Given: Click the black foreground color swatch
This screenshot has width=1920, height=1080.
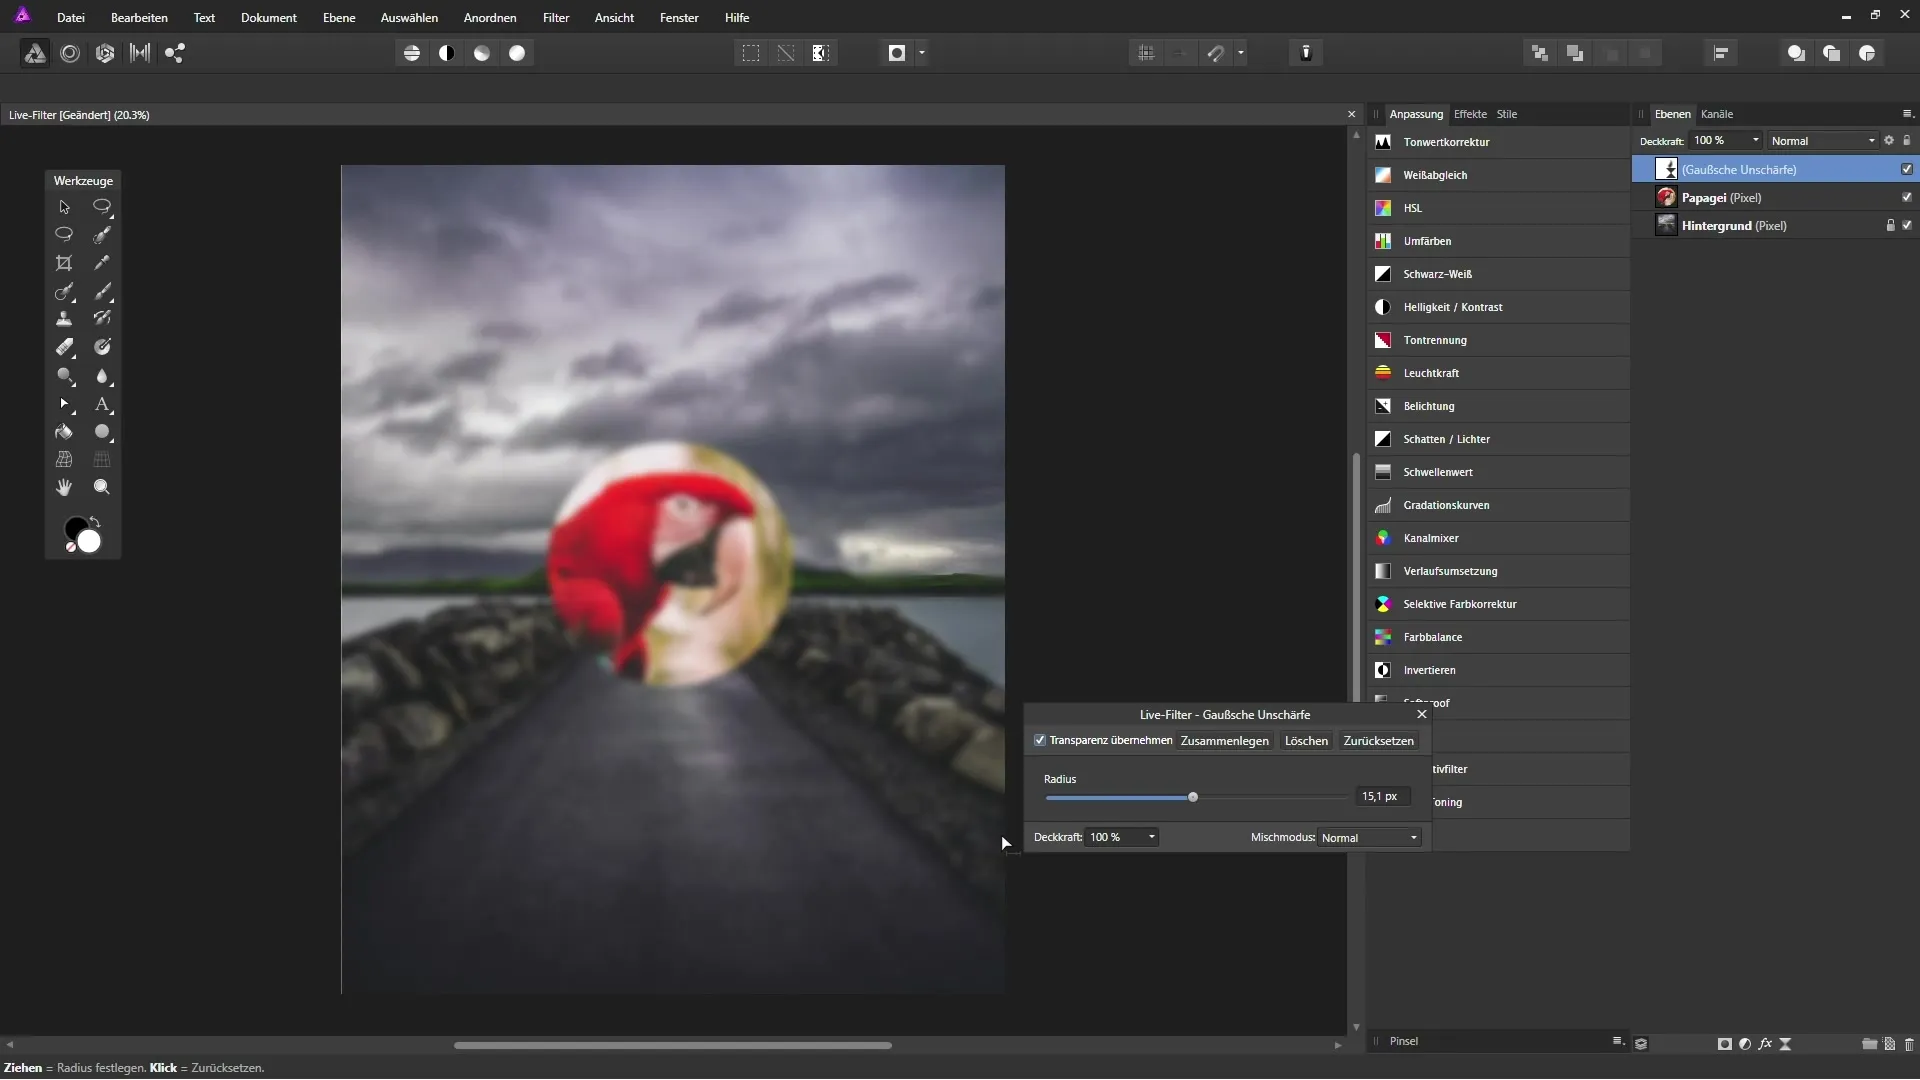Looking at the screenshot, I should pos(74,527).
